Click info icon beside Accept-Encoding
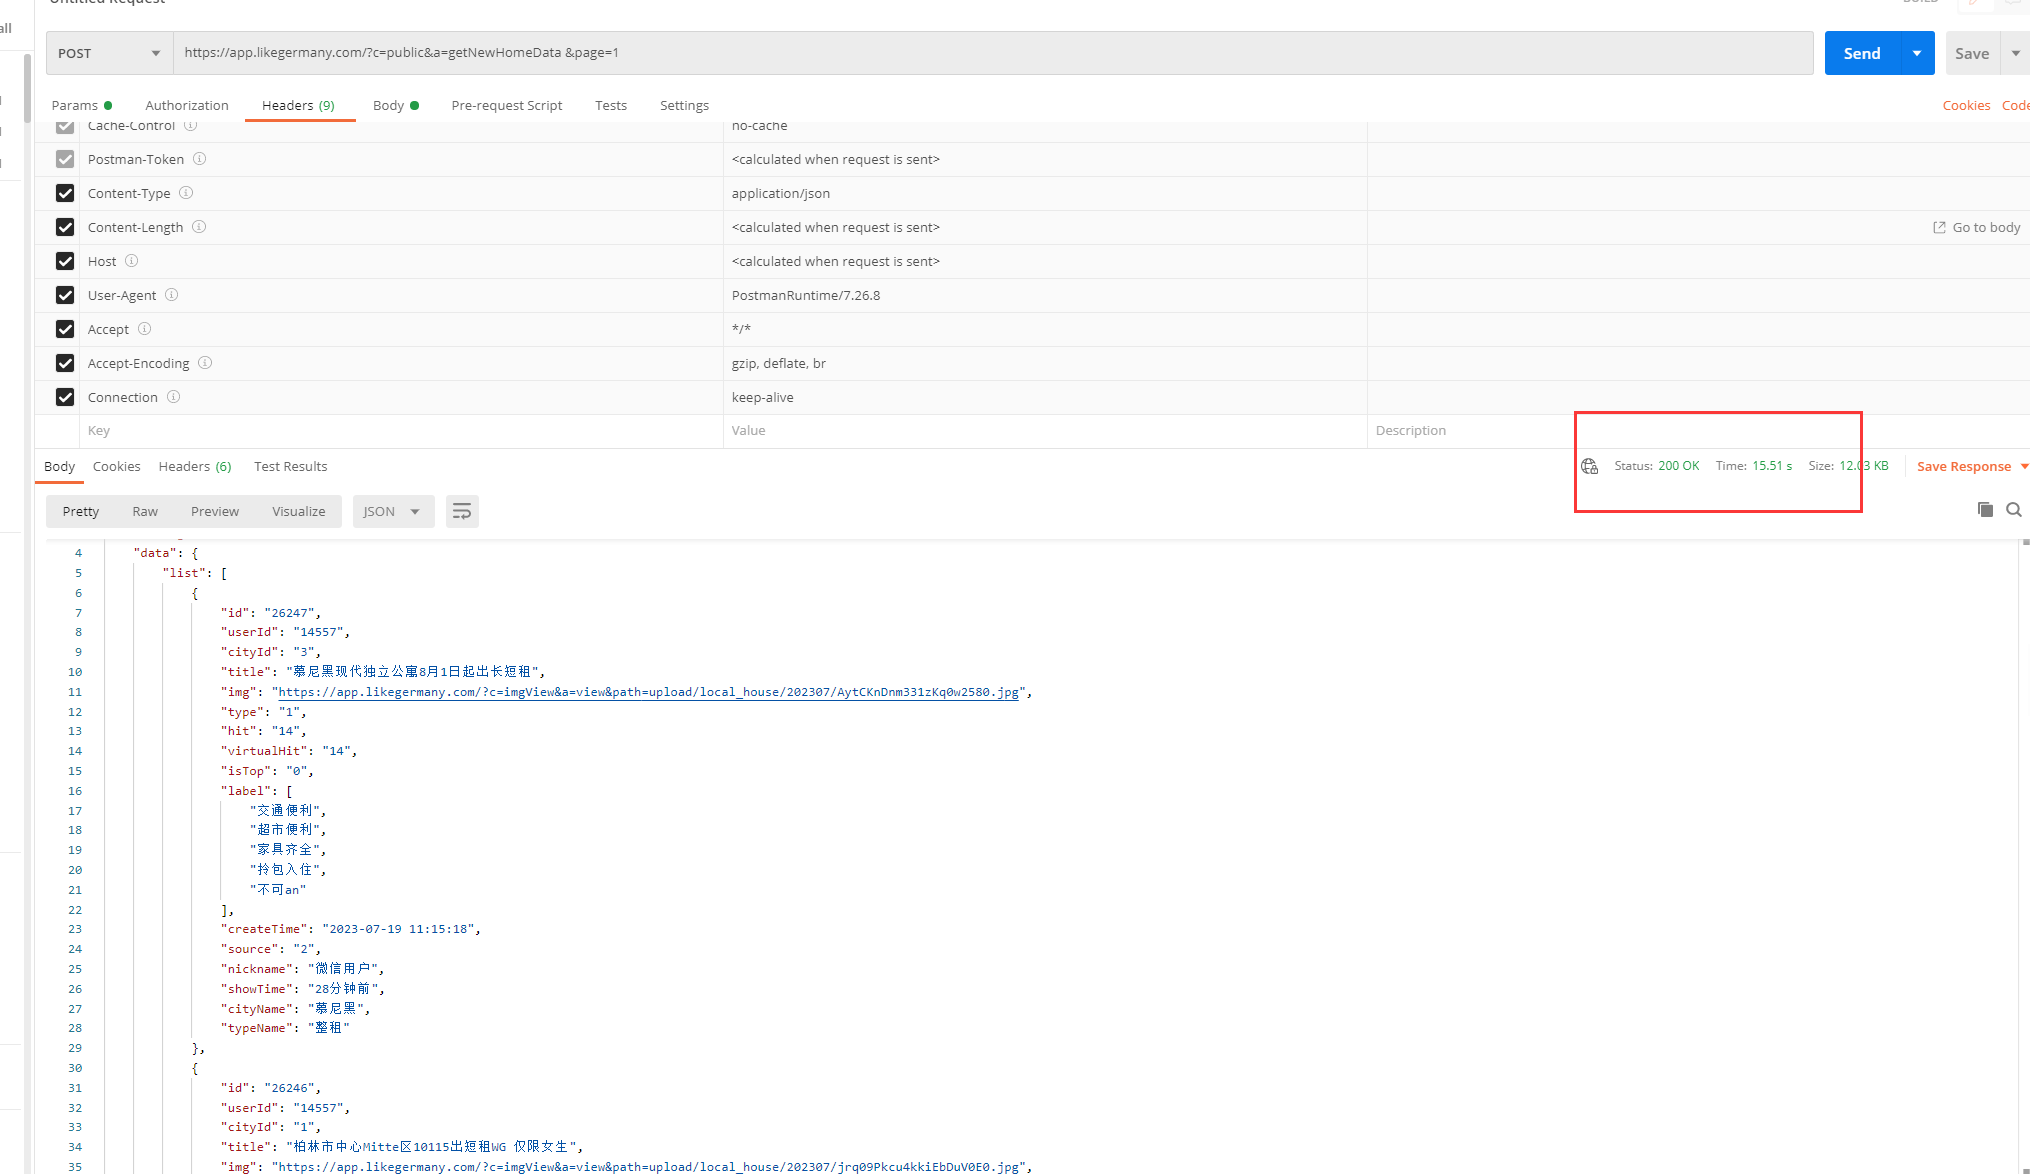The height and width of the screenshot is (1174, 2030). 205,363
